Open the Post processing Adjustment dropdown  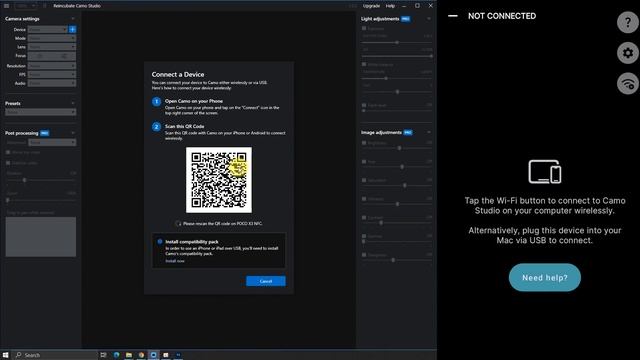point(52,142)
